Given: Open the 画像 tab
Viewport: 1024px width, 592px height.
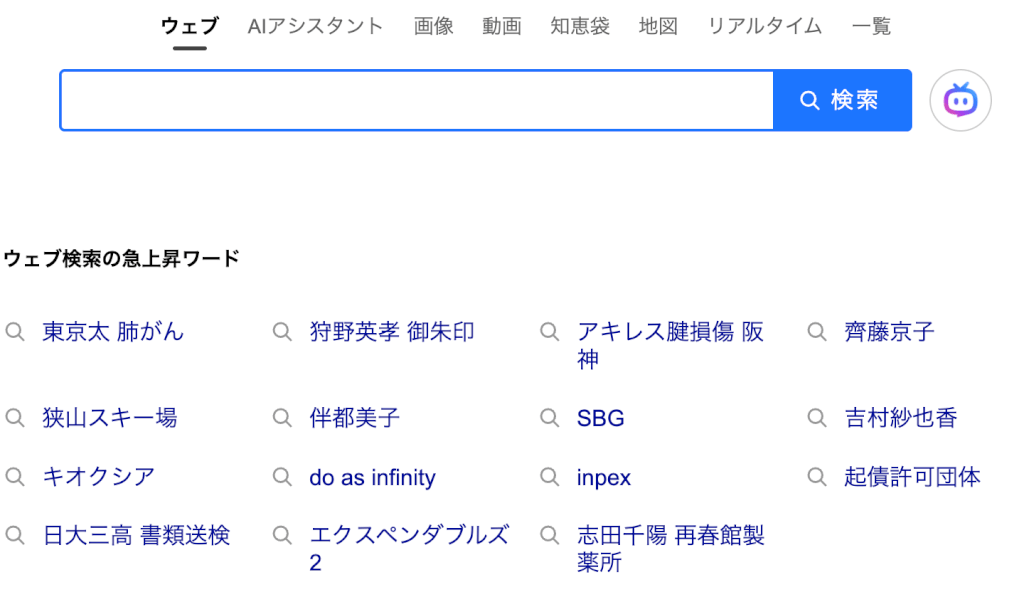Looking at the screenshot, I should 434,26.
